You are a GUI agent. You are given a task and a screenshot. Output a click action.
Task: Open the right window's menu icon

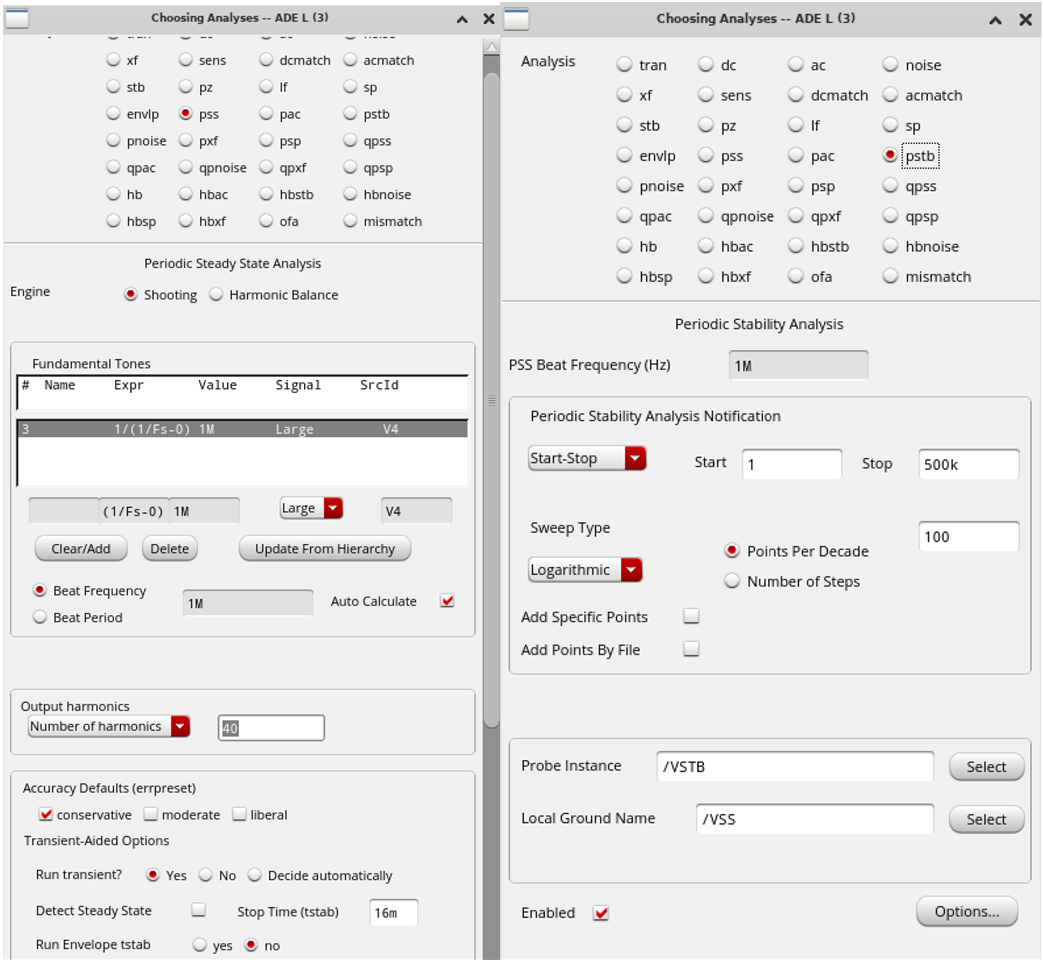click(516, 19)
